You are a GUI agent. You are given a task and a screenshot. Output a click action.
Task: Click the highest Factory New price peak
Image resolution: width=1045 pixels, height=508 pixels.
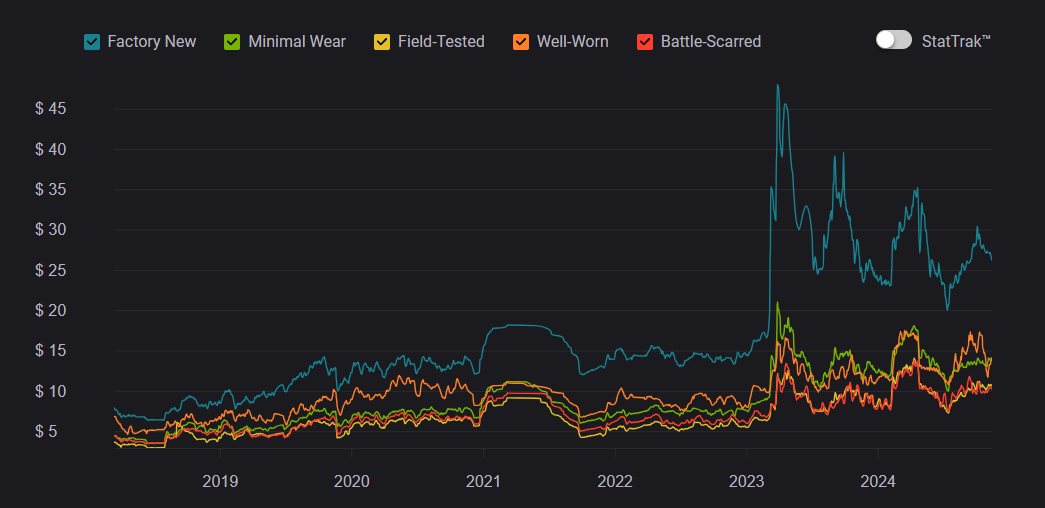[x=777, y=86]
